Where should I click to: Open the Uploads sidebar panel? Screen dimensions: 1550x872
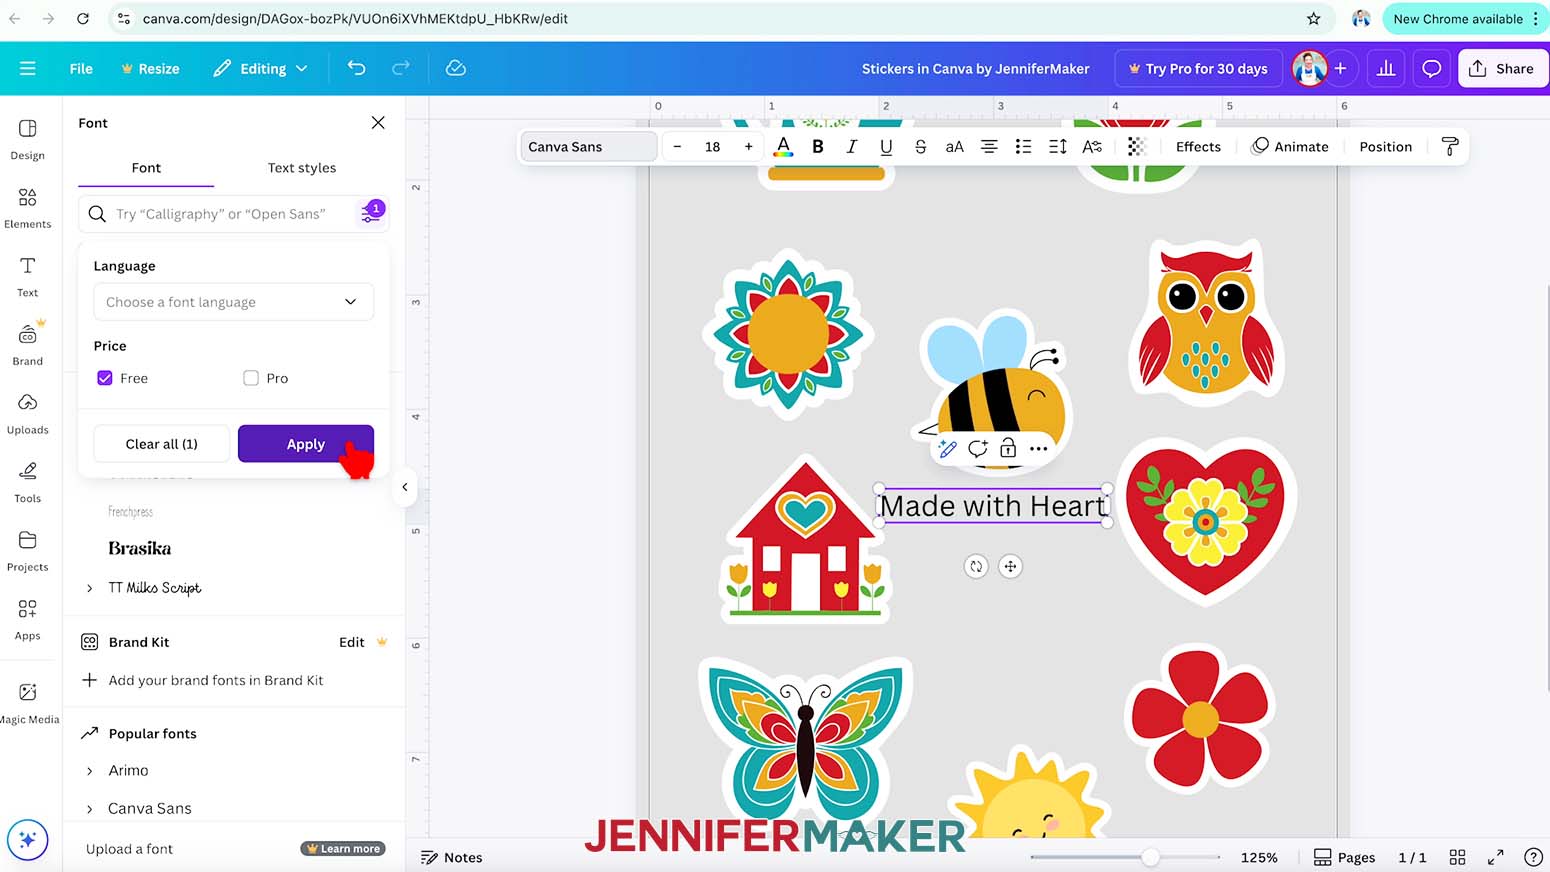[x=28, y=413]
